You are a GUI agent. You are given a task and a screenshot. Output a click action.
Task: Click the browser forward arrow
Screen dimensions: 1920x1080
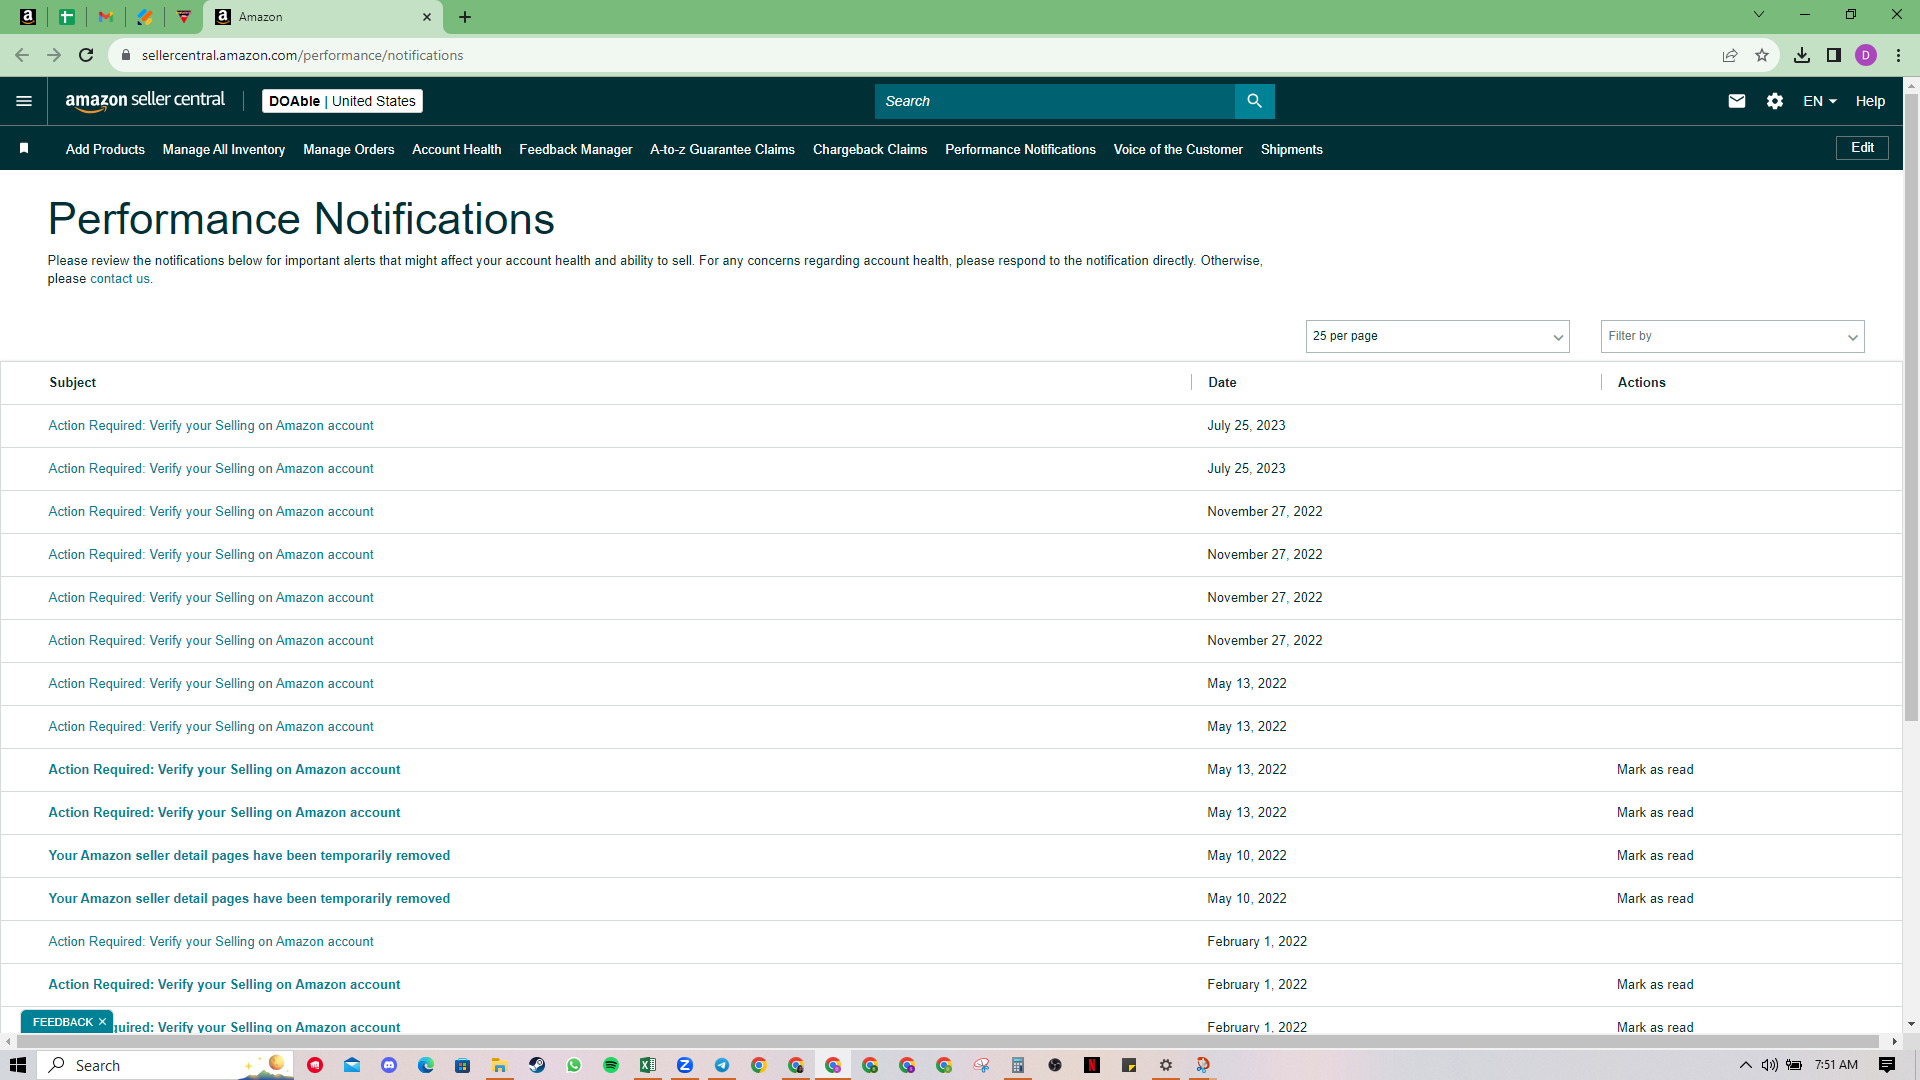pyautogui.click(x=54, y=55)
